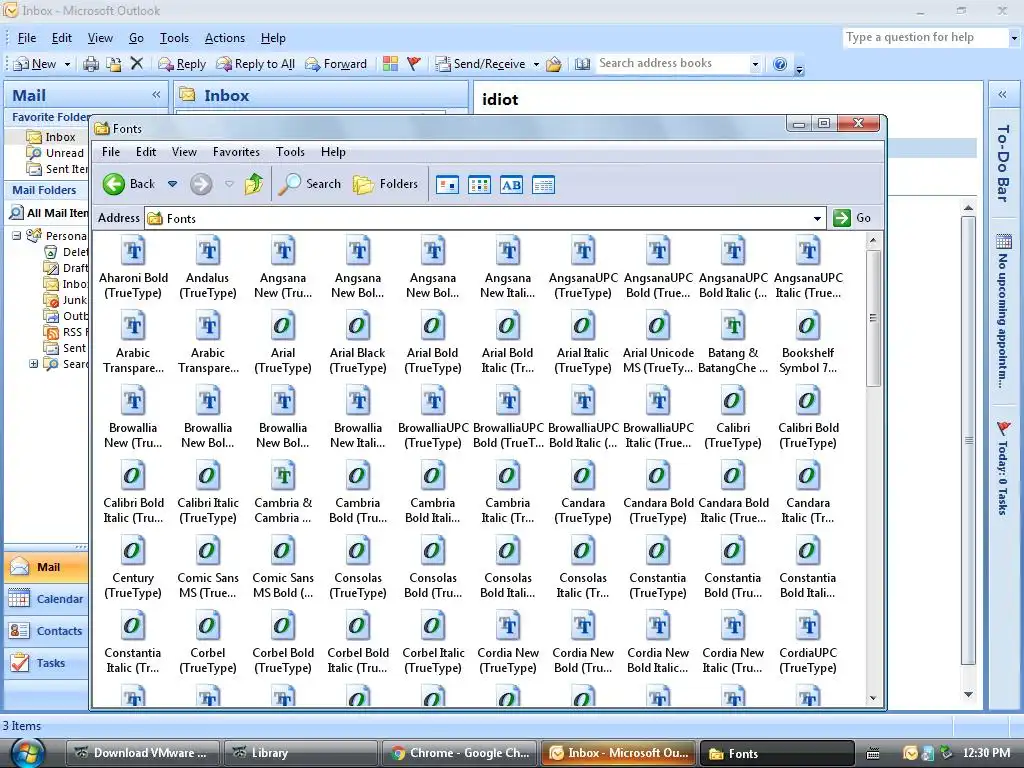
Task: Select the CordiaUPC font icon
Action: [x=808, y=627]
